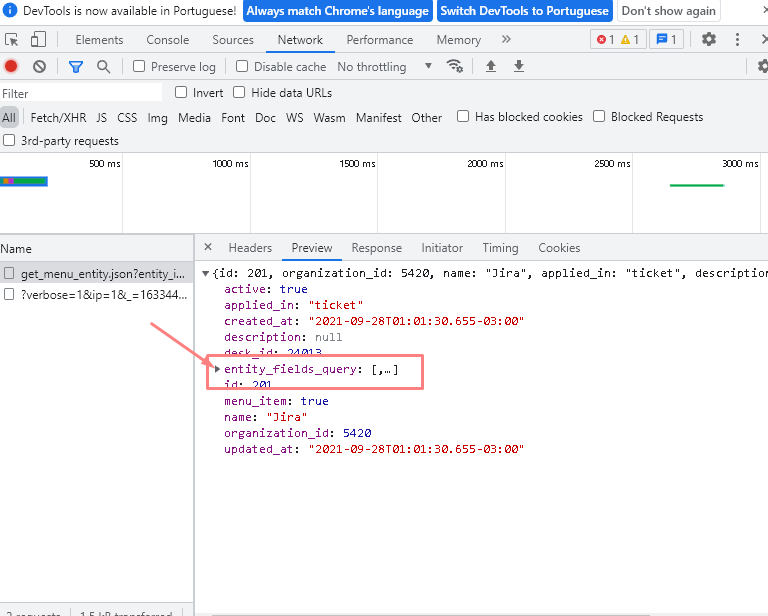Click the Name column header
The width and height of the screenshot is (768, 616).
(96, 248)
